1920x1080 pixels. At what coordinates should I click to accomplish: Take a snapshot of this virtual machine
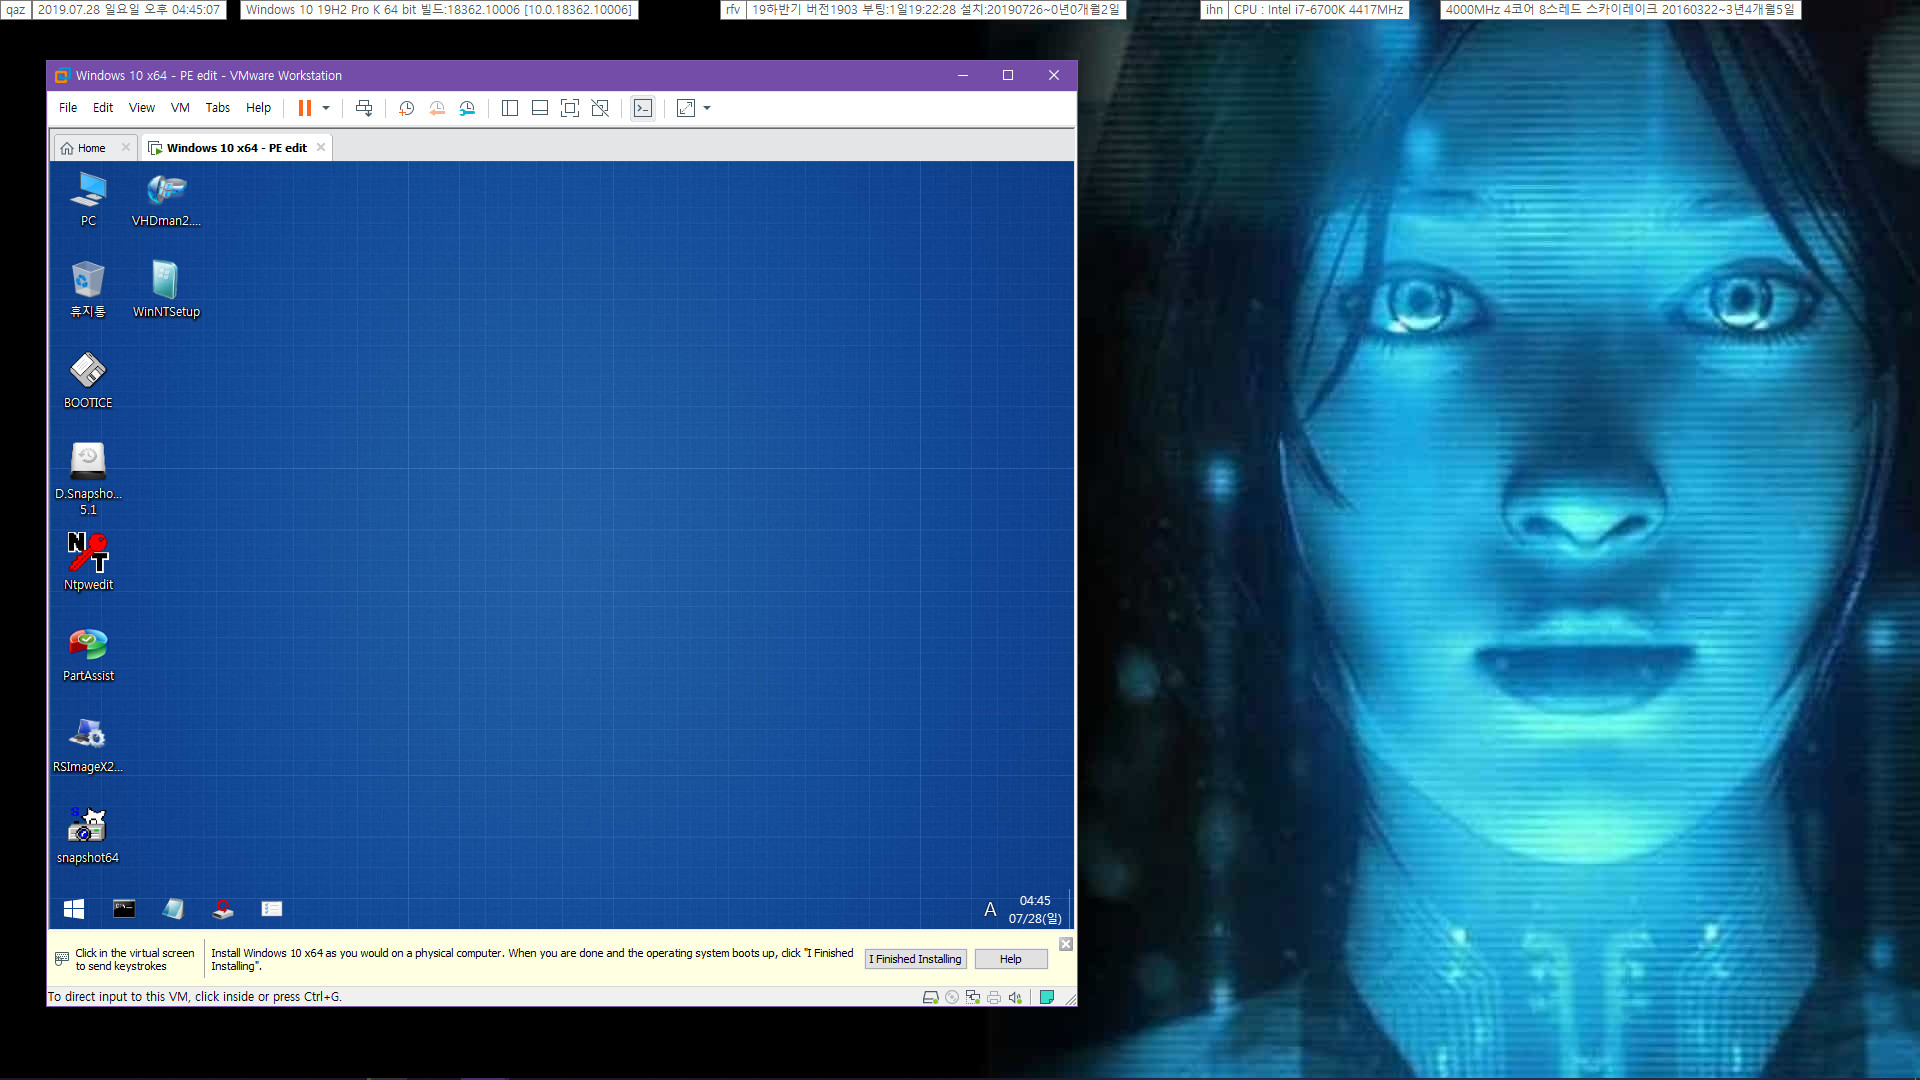(406, 108)
